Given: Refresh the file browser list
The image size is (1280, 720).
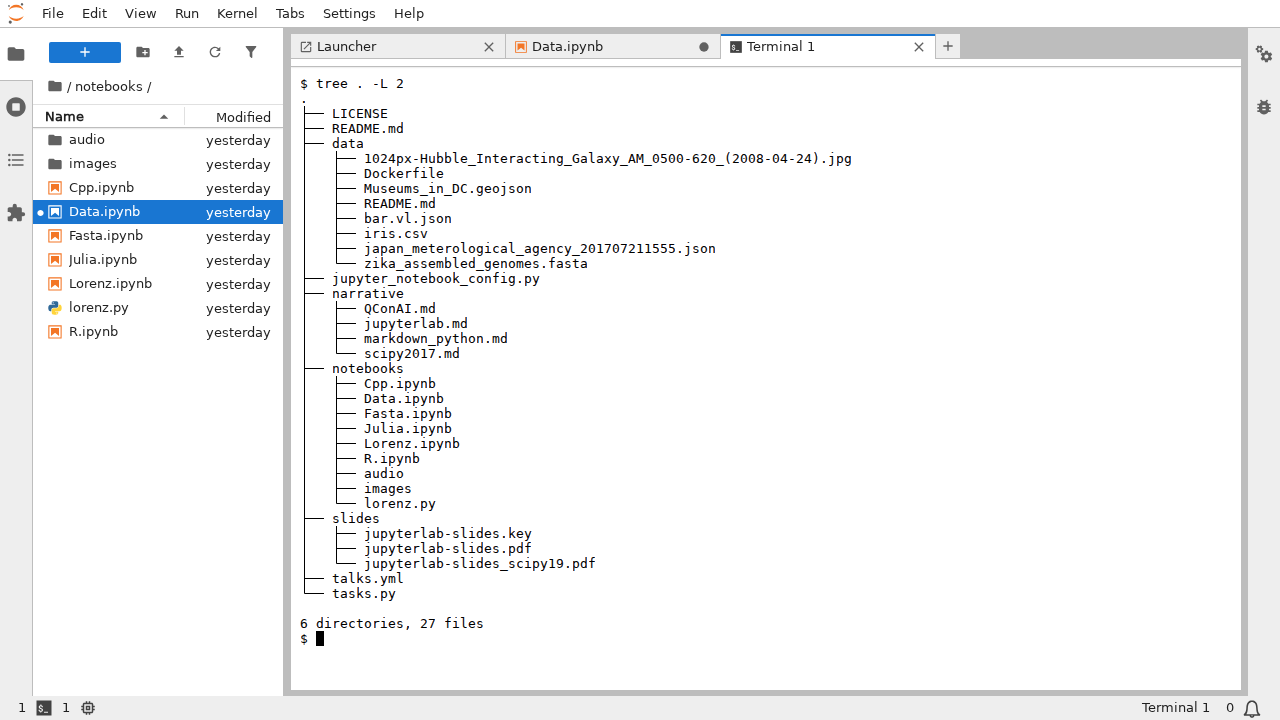Looking at the screenshot, I should [215, 52].
